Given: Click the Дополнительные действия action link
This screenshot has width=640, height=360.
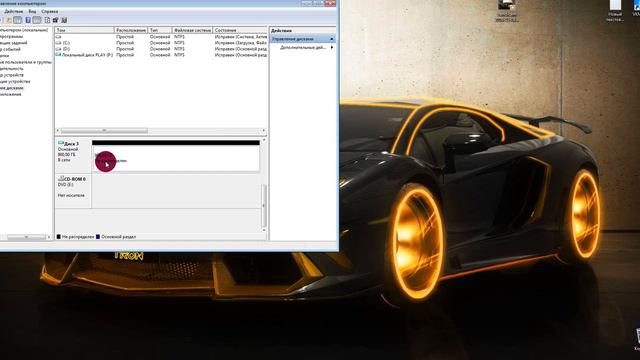Looking at the screenshot, I should point(303,47).
